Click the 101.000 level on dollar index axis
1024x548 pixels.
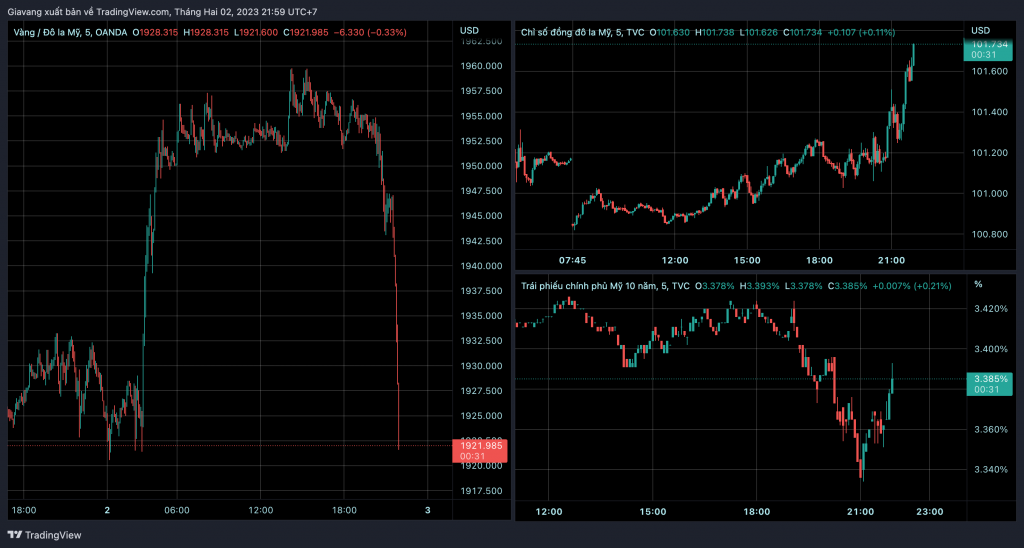tap(988, 193)
